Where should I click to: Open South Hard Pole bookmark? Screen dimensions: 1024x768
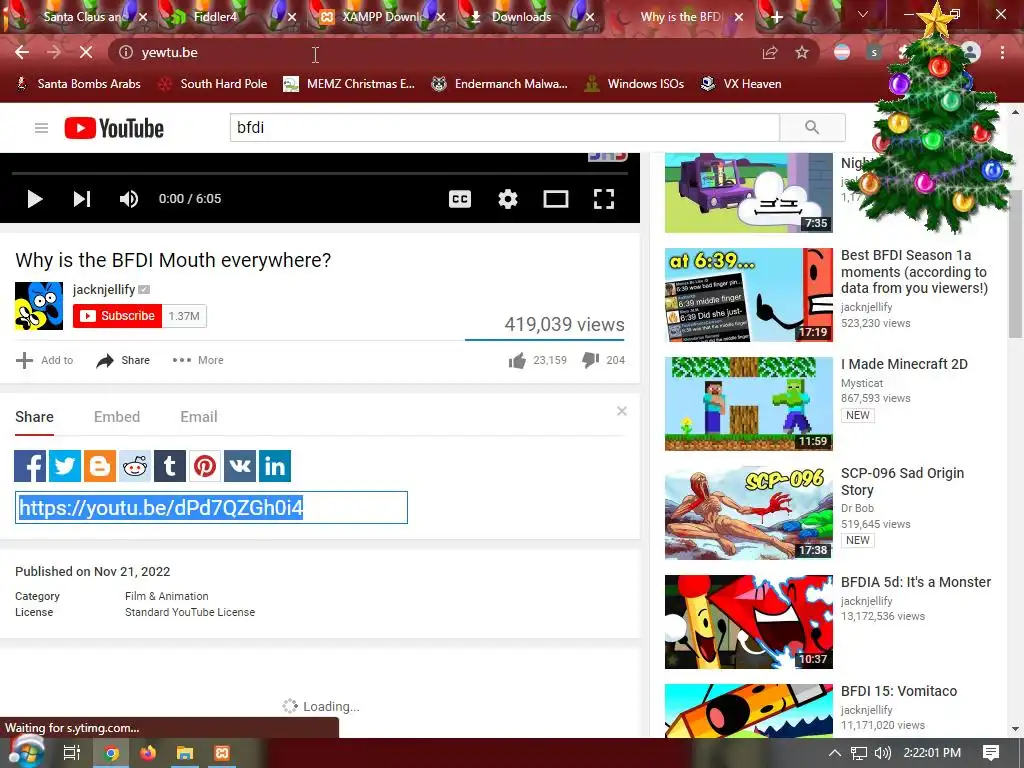tap(213, 84)
